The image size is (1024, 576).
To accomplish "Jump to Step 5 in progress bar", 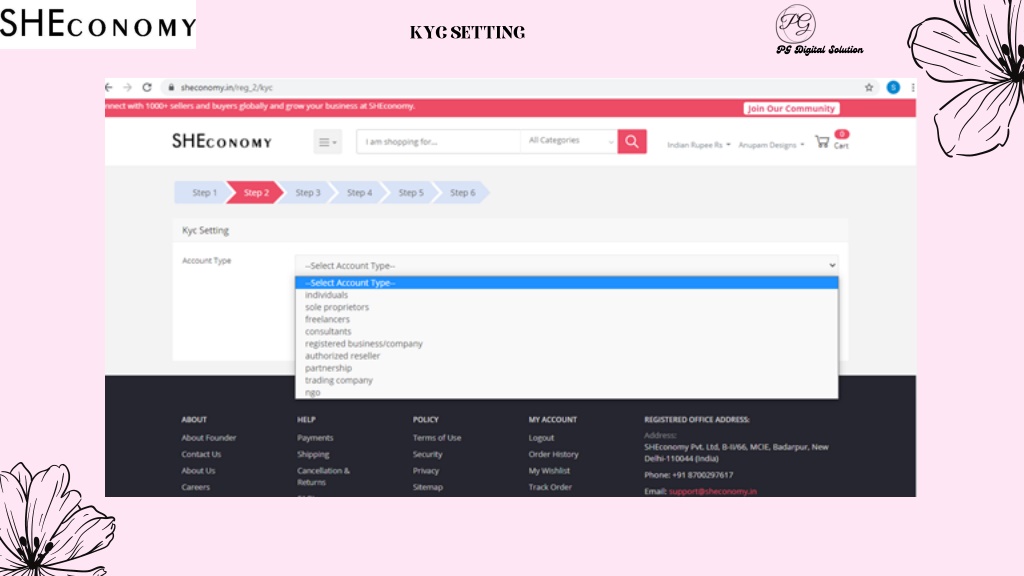I will [411, 193].
